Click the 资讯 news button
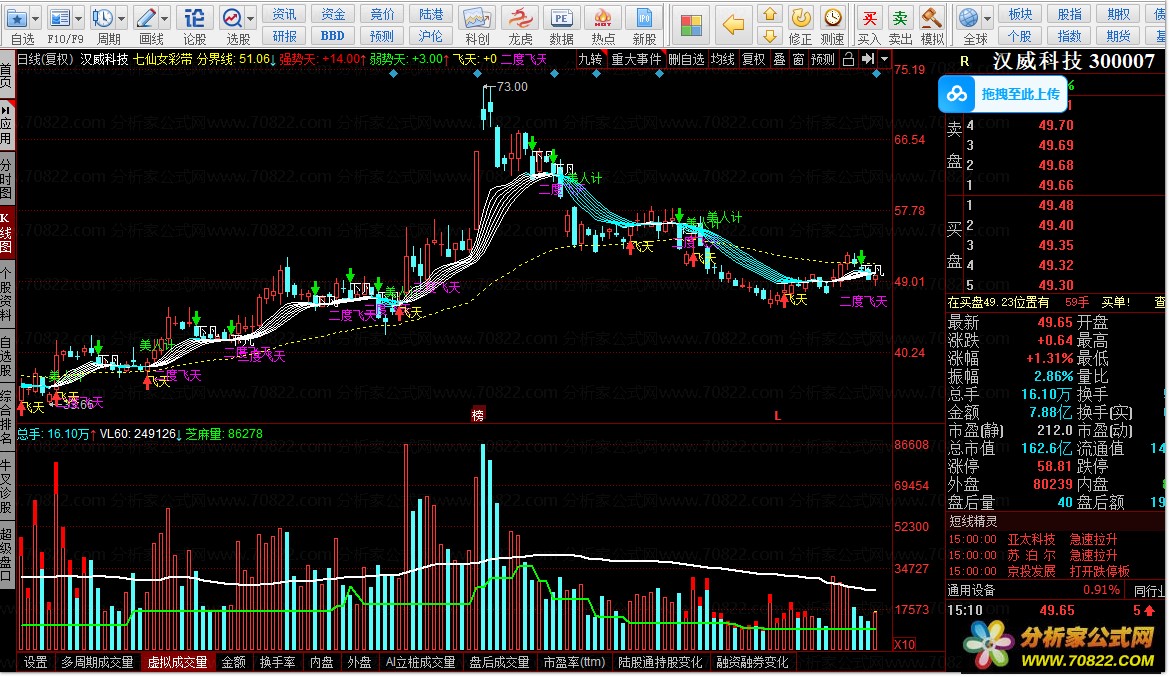 point(285,13)
